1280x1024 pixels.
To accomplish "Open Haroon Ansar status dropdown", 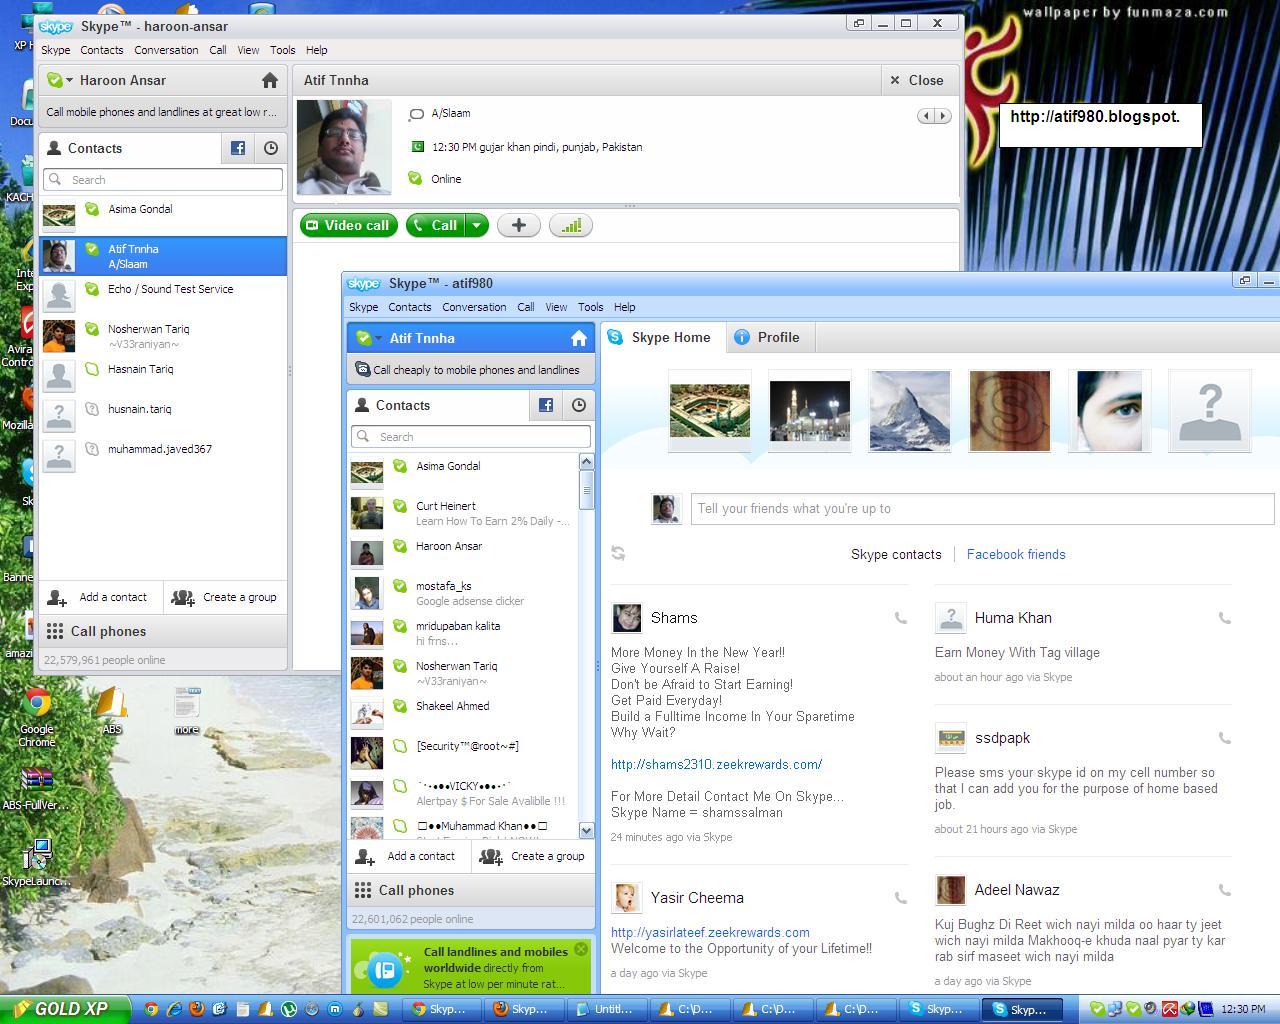I will 60,80.
